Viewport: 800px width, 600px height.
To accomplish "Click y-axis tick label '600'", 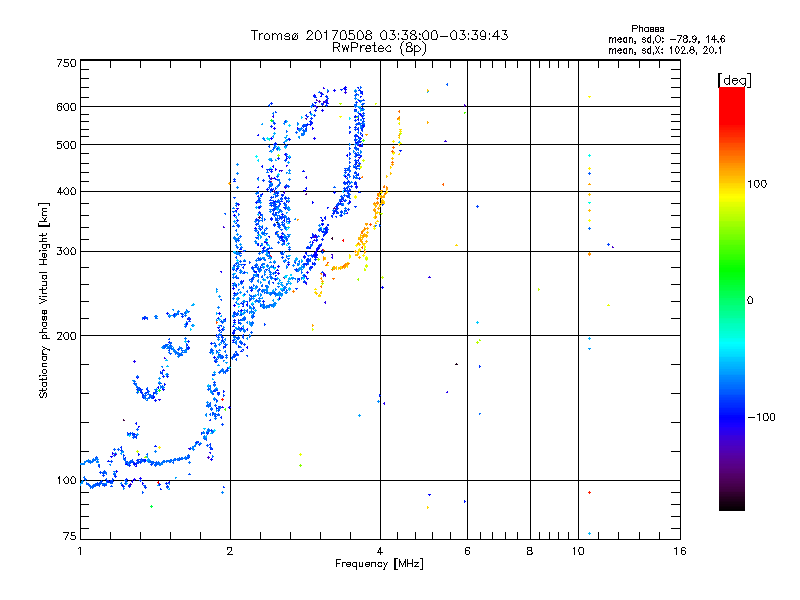I will pyautogui.click(x=66, y=107).
